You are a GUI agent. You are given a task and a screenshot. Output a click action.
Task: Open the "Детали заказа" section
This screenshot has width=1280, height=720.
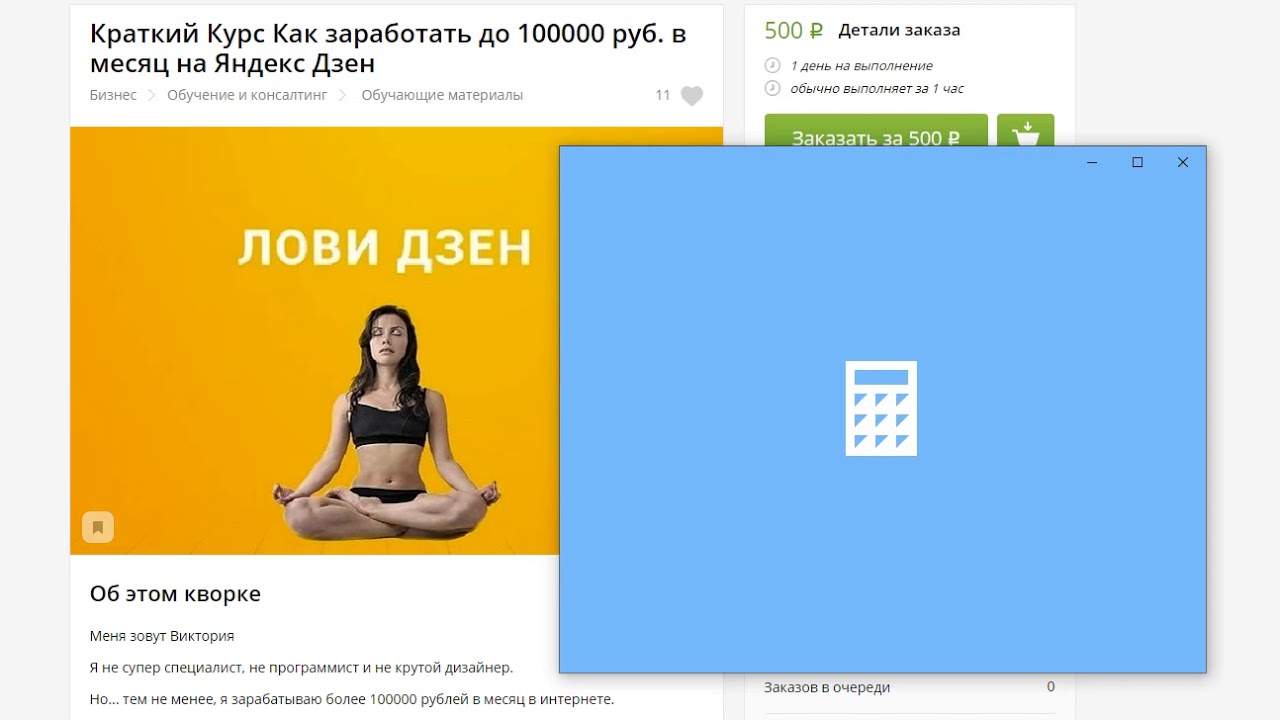coord(899,30)
